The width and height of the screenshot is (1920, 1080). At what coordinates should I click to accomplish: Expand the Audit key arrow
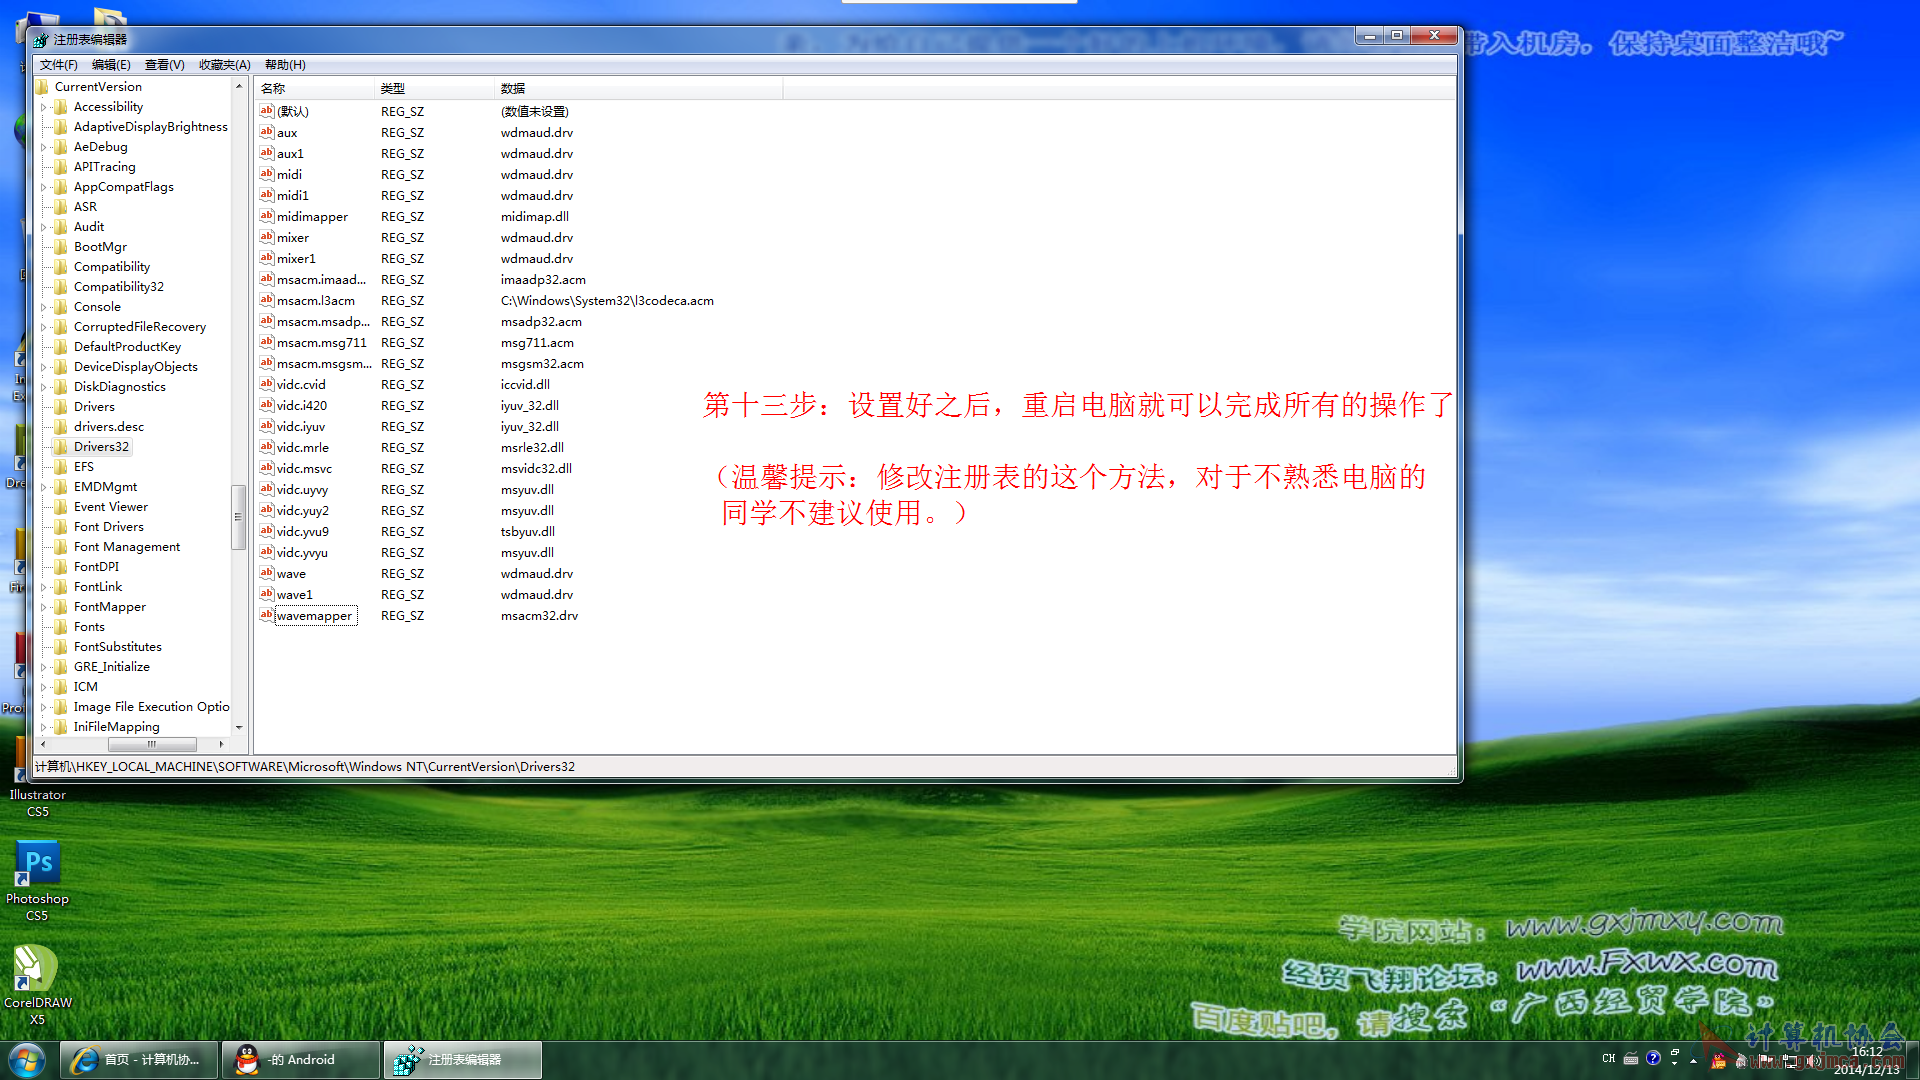(x=43, y=227)
